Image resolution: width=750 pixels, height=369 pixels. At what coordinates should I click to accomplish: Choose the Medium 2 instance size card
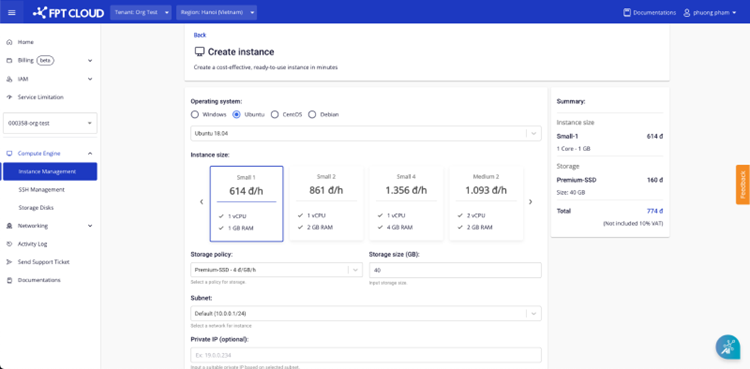click(x=486, y=203)
